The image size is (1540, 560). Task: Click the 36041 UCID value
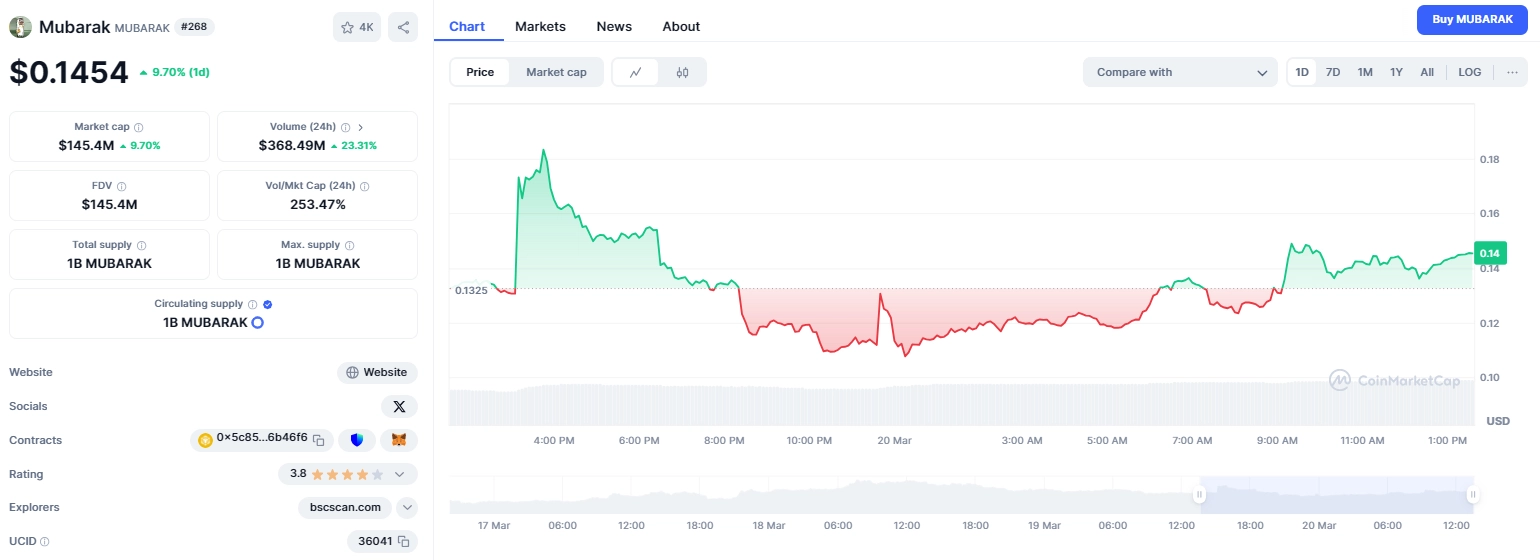pyautogui.click(x=375, y=541)
